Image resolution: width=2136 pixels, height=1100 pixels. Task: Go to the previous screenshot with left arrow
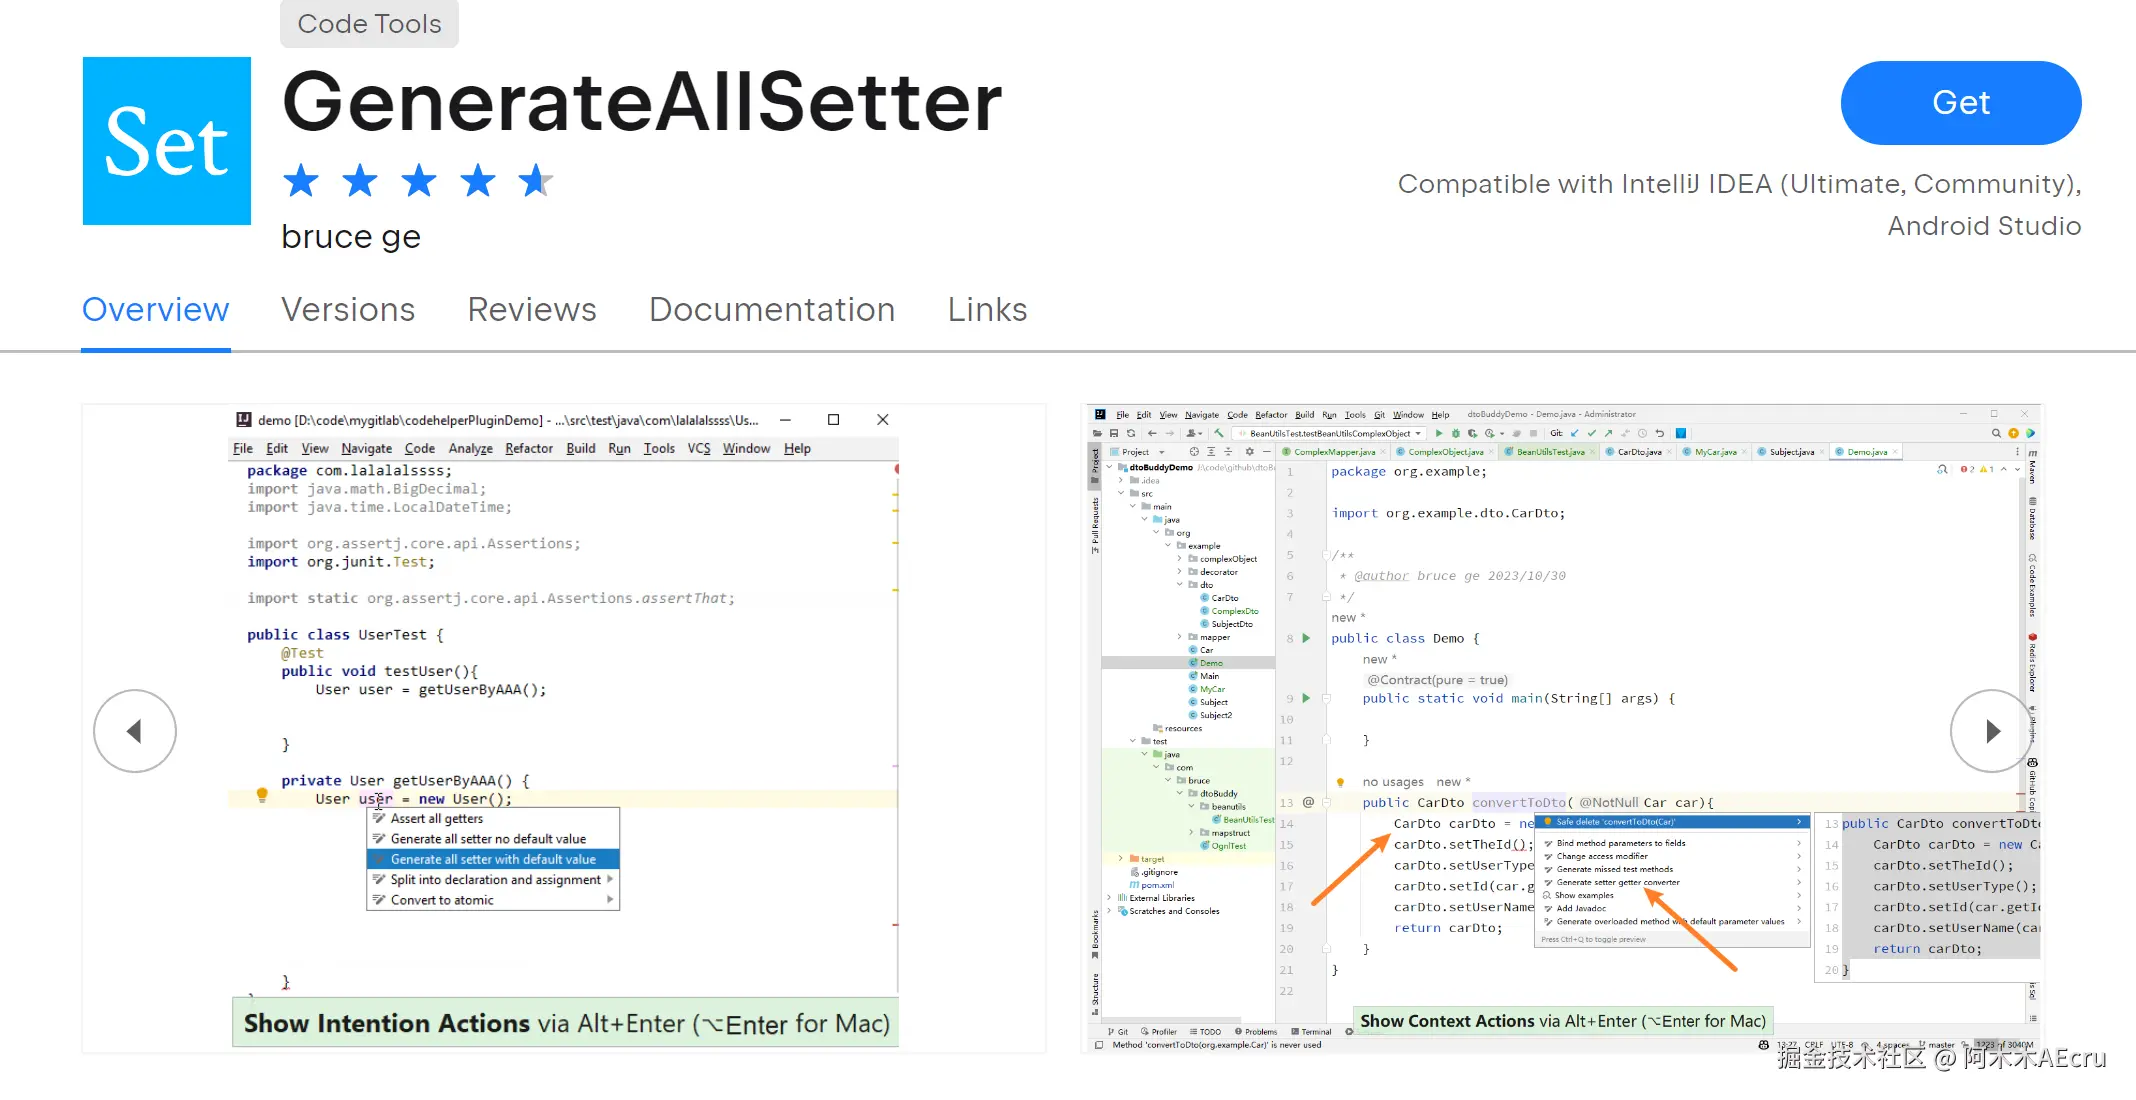(x=135, y=731)
